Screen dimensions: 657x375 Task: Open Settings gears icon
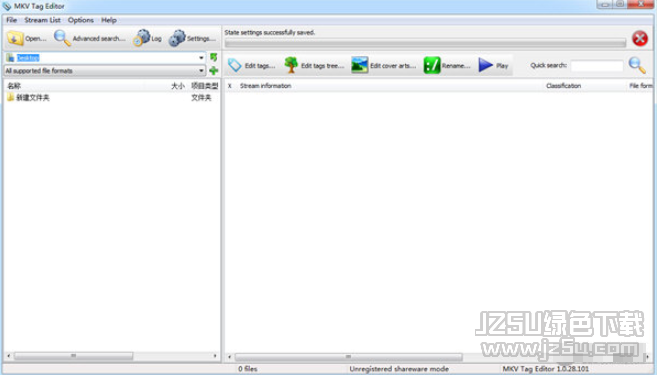[x=177, y=38]
